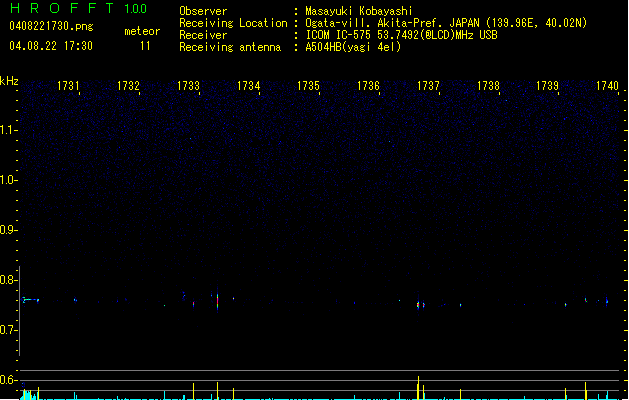629x400 pixels.
Task: Click the 1732 time axis marker
Action: 128,86
